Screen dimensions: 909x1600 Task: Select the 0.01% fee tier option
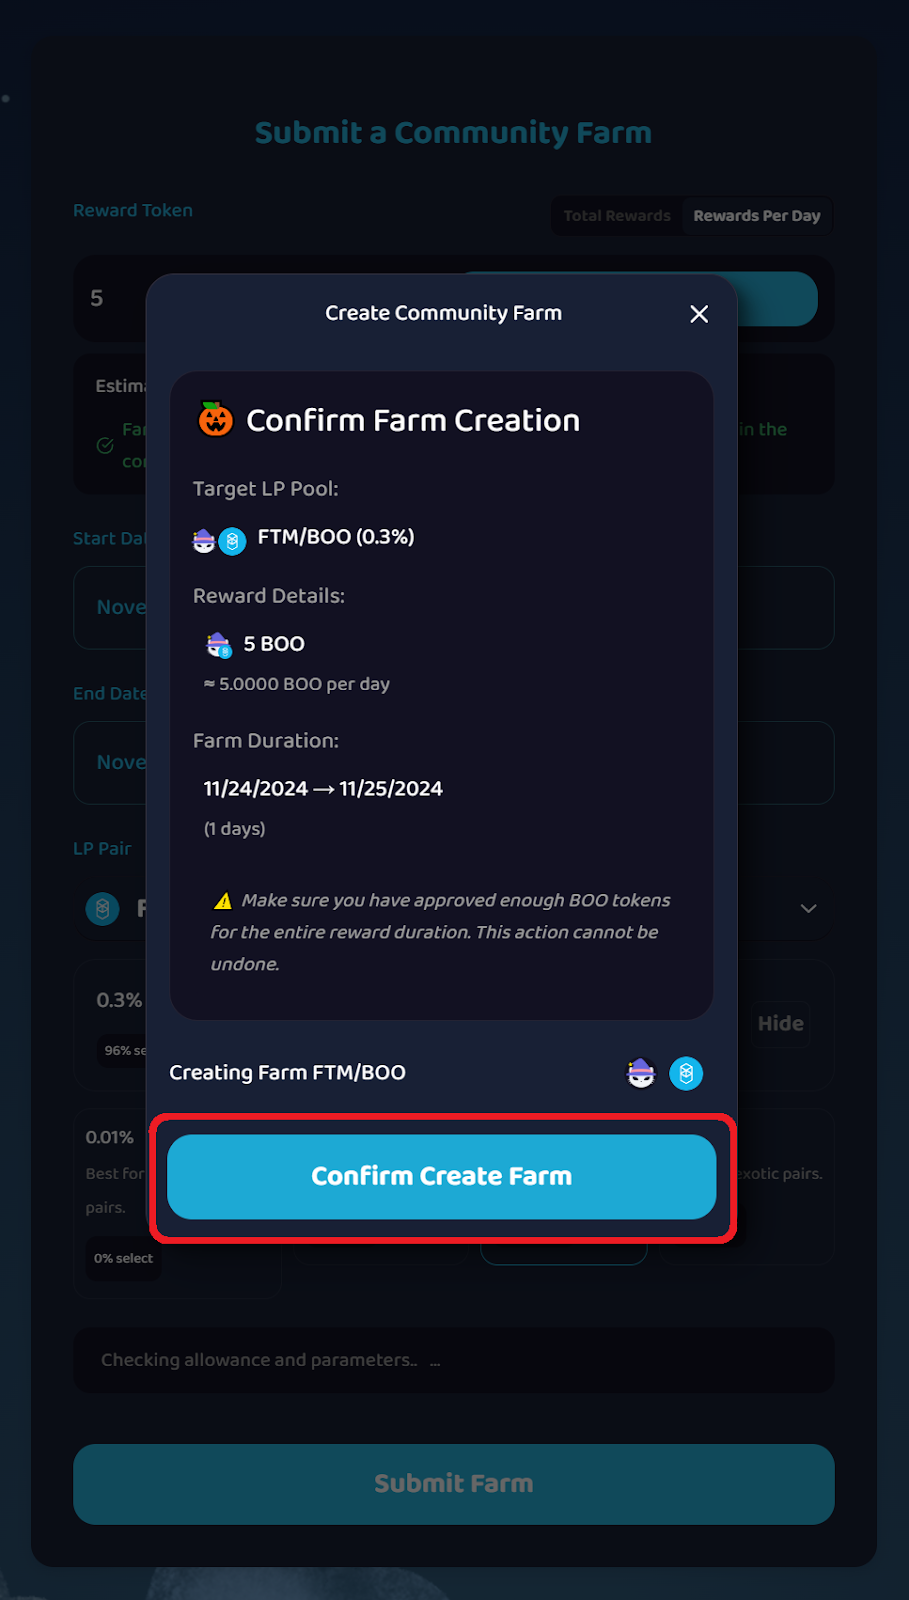108,1137
